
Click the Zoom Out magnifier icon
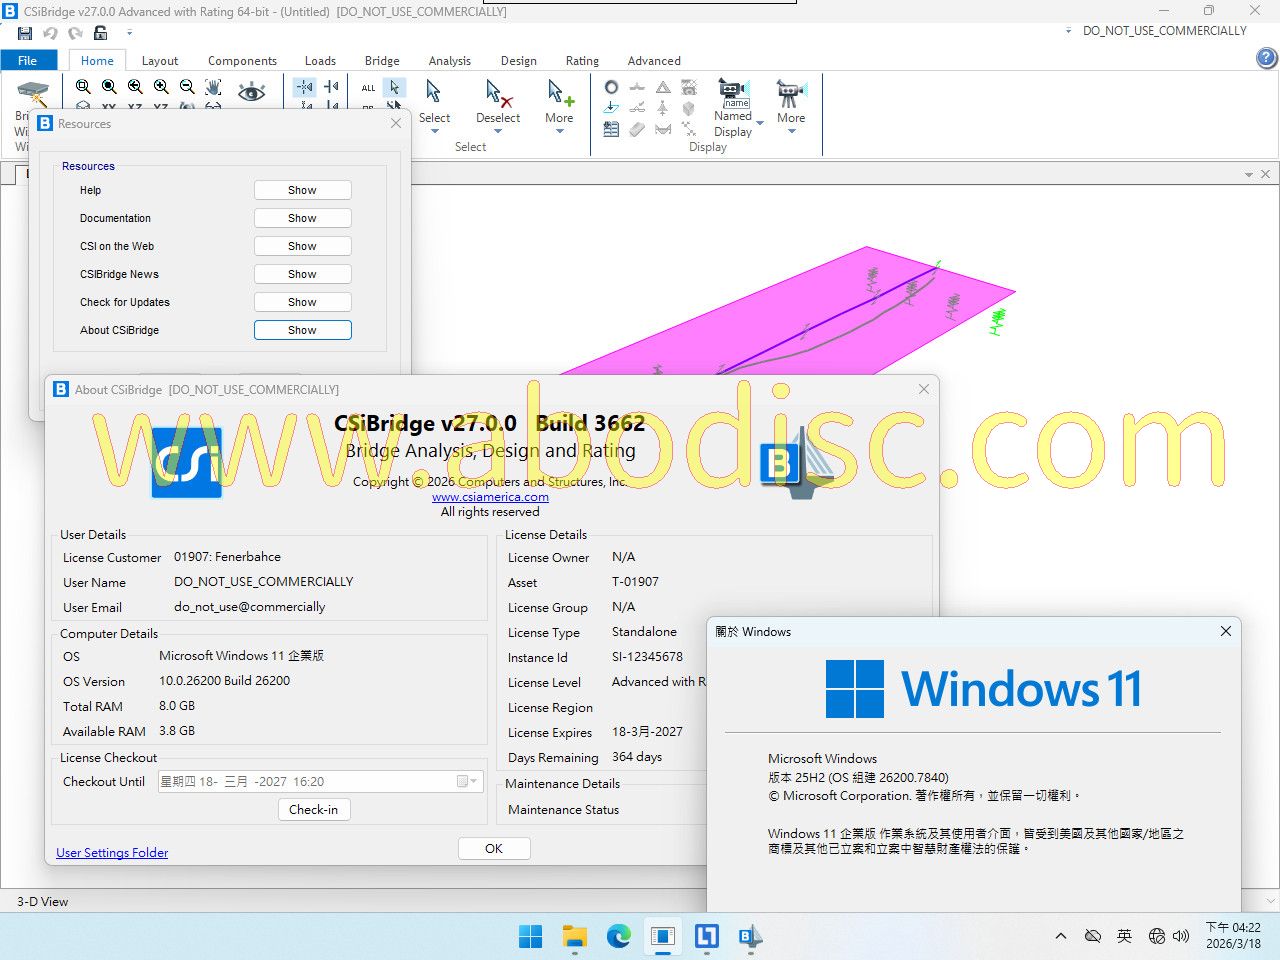point(187,88)
